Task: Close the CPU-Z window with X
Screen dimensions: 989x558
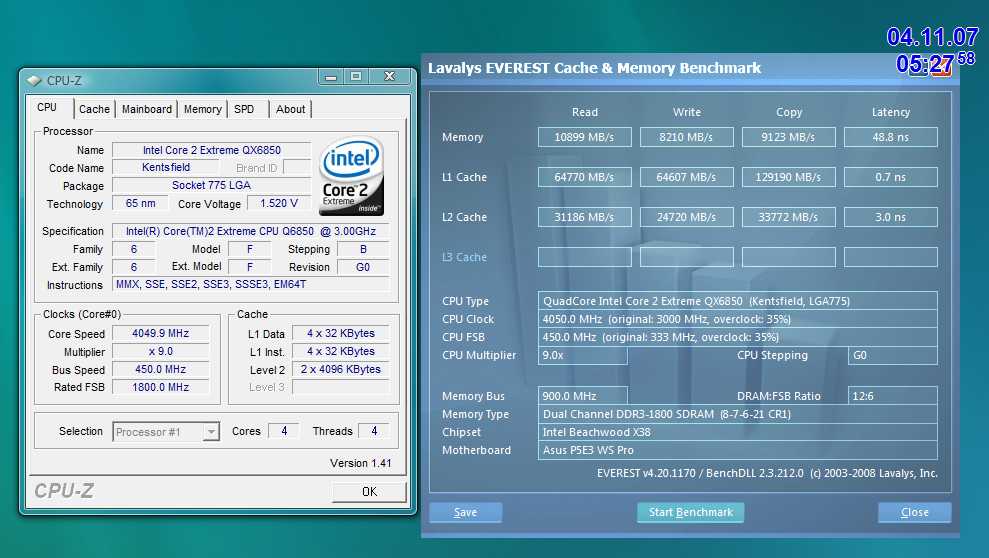Action: click(390, 77)
